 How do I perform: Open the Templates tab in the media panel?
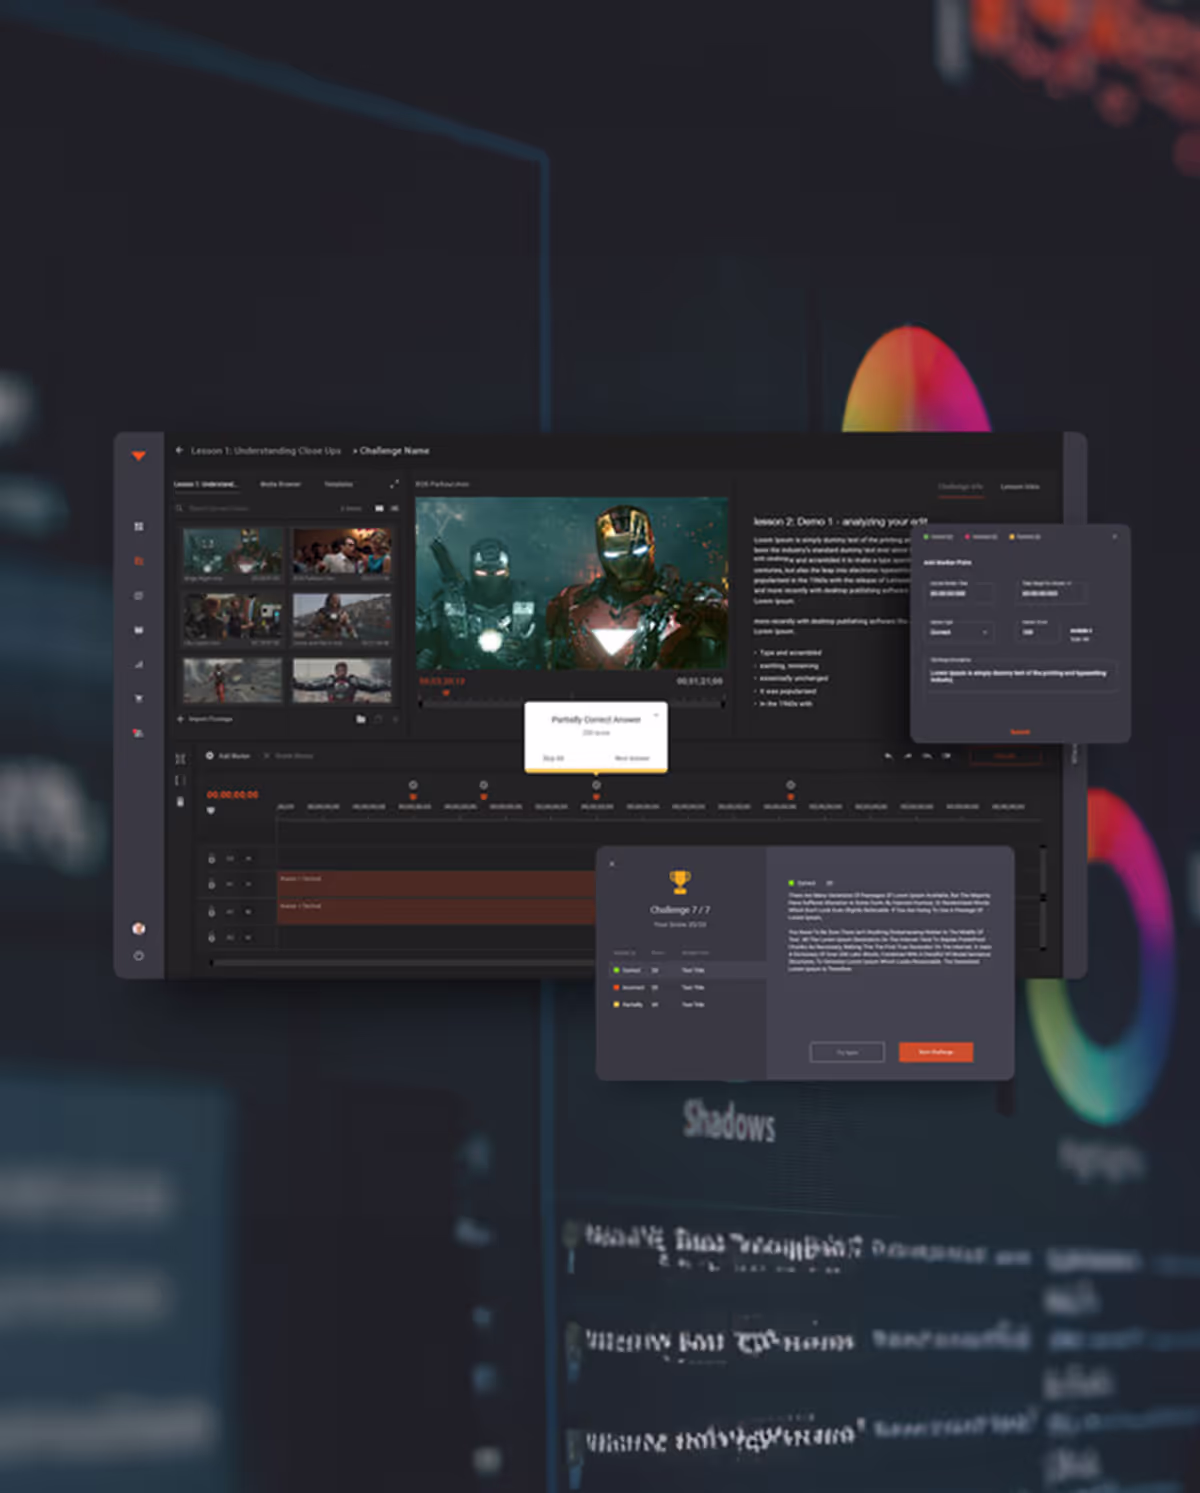339,484
